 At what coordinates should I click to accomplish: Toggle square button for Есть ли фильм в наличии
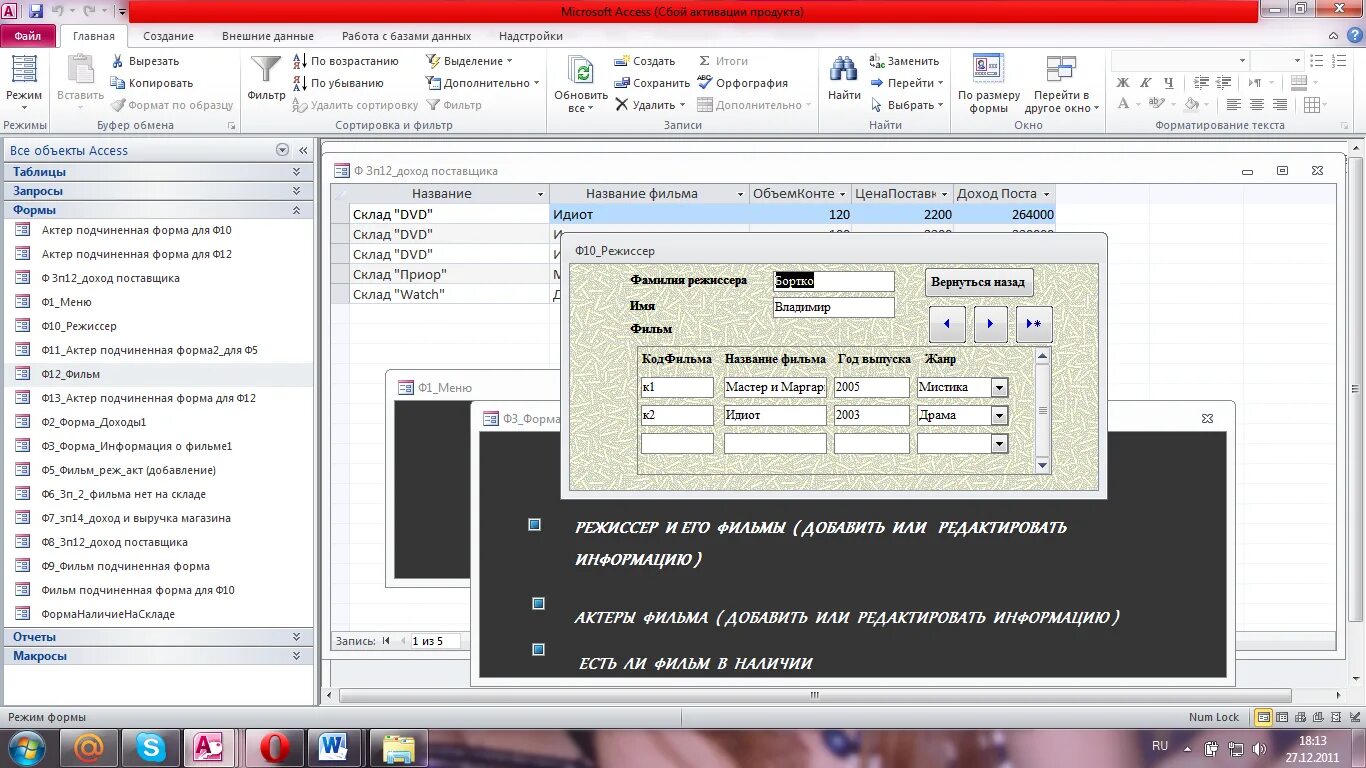[x=538, y=649]
